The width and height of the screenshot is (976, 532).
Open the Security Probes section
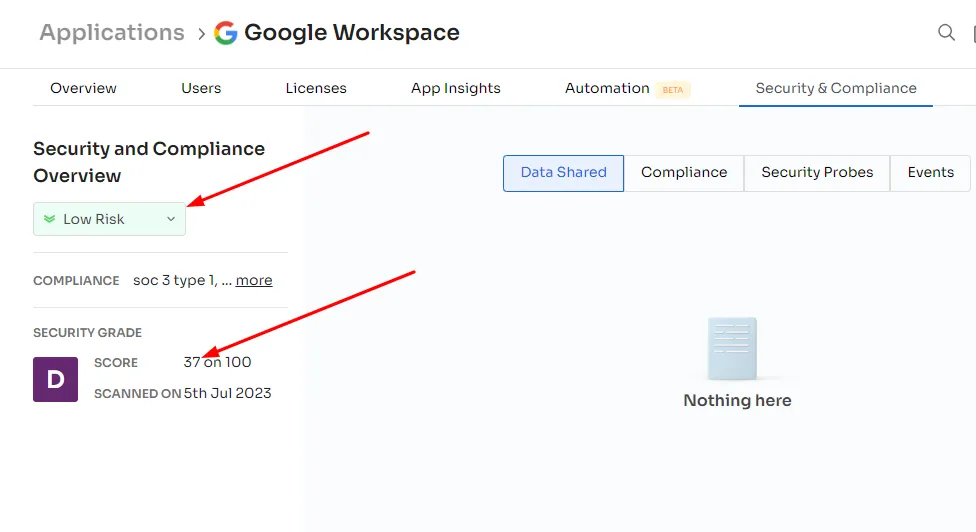click(817, 173)
